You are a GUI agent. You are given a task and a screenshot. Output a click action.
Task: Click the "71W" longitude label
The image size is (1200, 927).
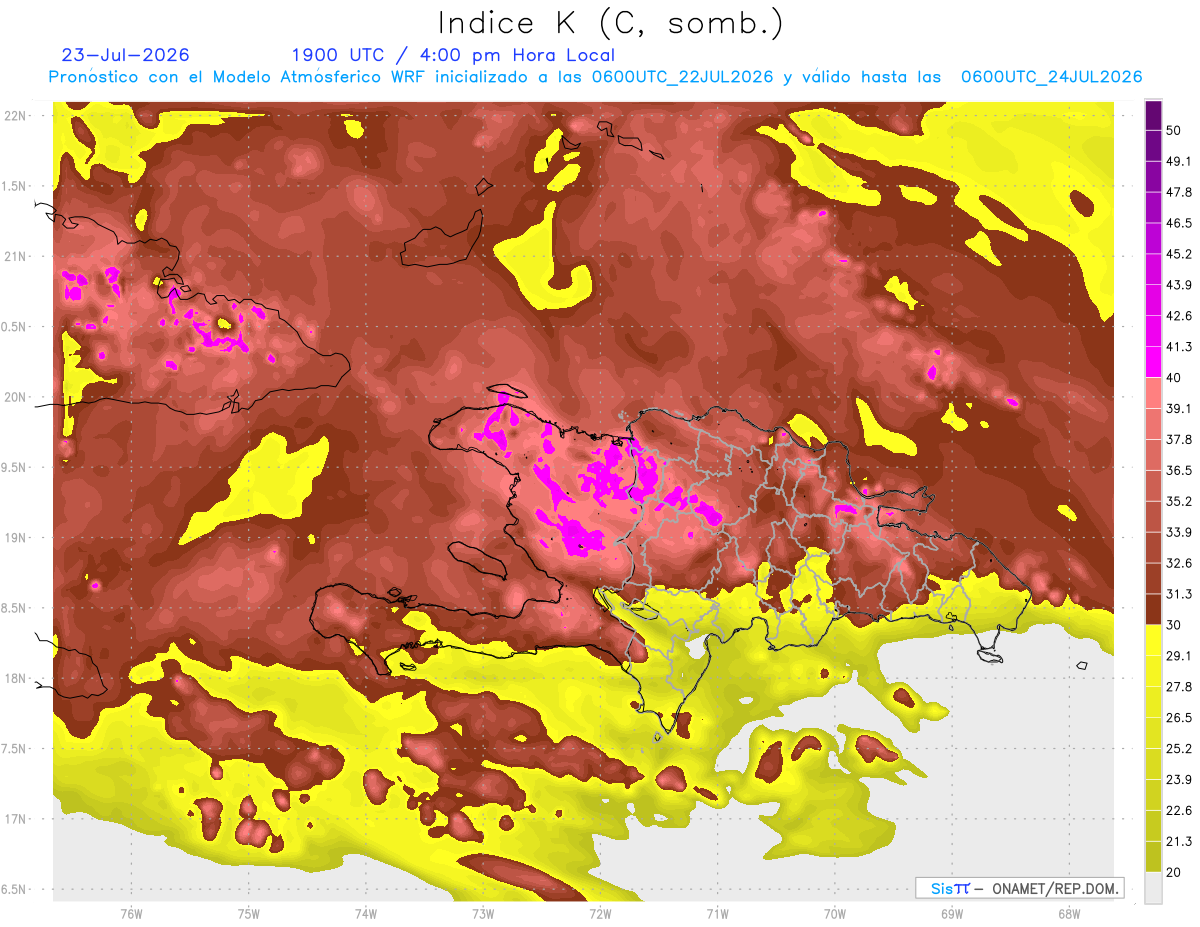717,913
